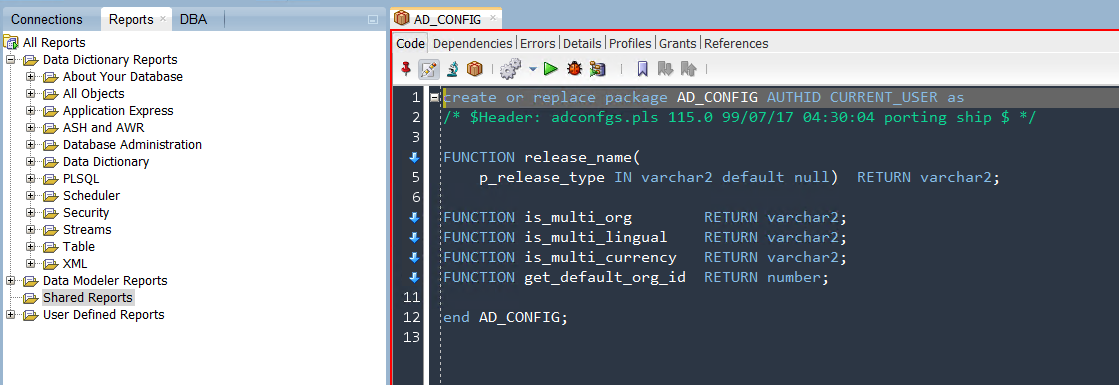Select the Data Dictionary Reports label

111,60
